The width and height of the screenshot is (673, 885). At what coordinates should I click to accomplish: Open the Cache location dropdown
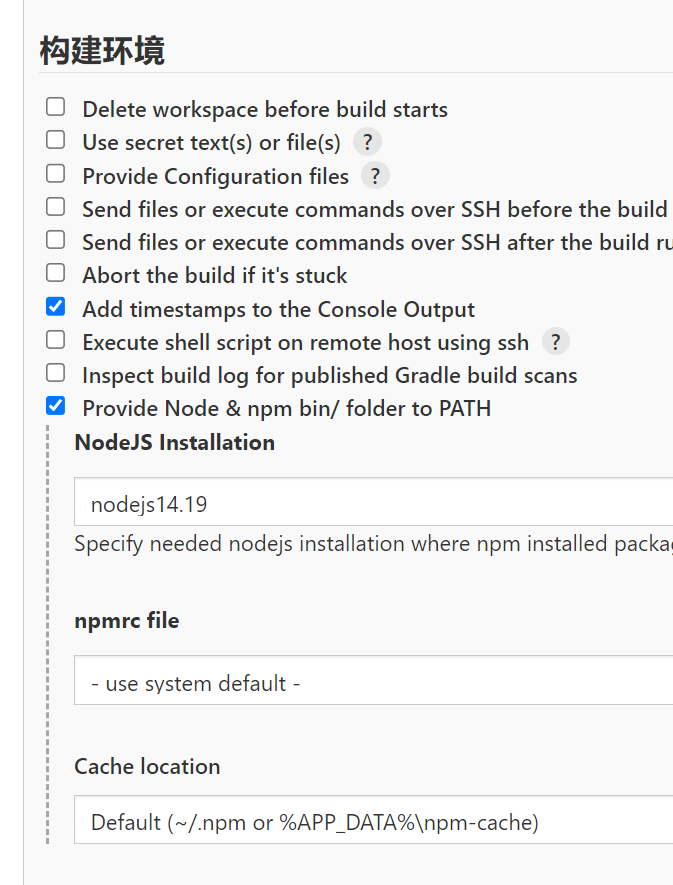point(372,821)
